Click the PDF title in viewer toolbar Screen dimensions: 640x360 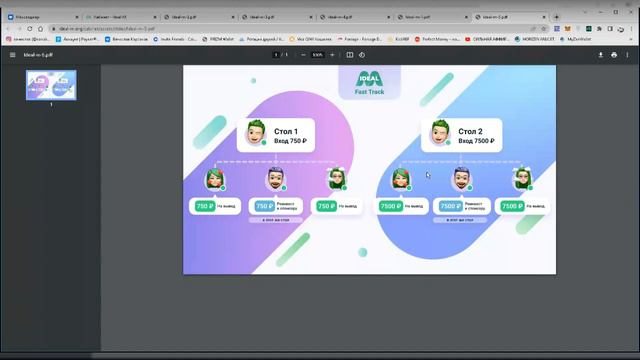pyautogui.click(x=38, y=55)
